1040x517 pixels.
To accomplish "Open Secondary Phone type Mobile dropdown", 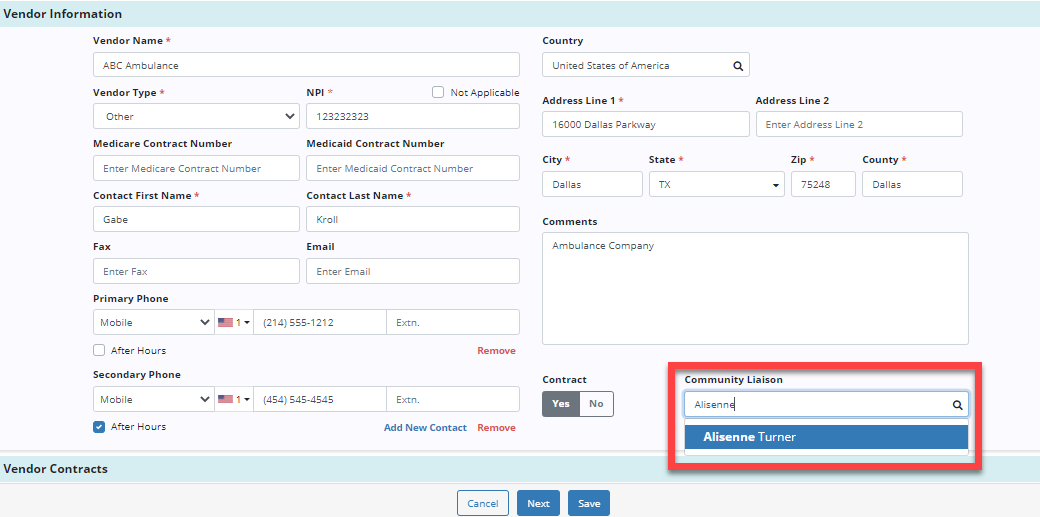I will (x=153, y=400).
